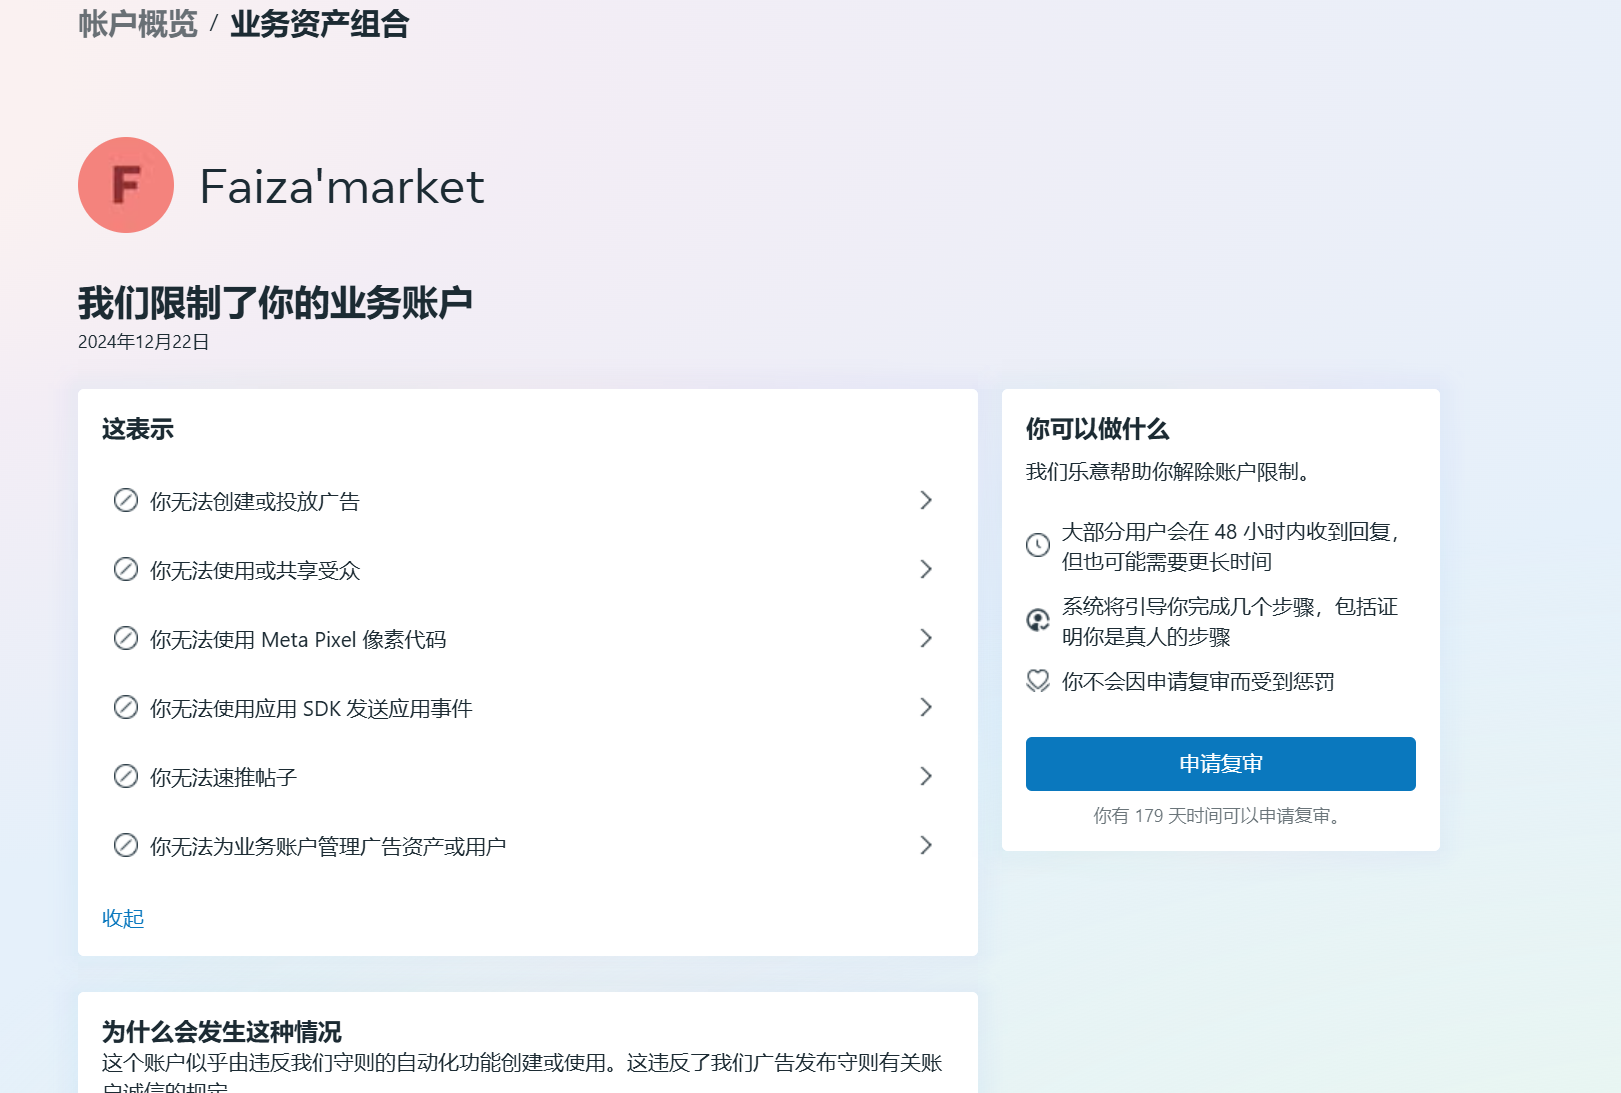Click the heart icon beside 你不会因申请复审而受到惩罚
Image resolution: width=1621 pixels, height=1093 pixels.
pos(1038,681)
